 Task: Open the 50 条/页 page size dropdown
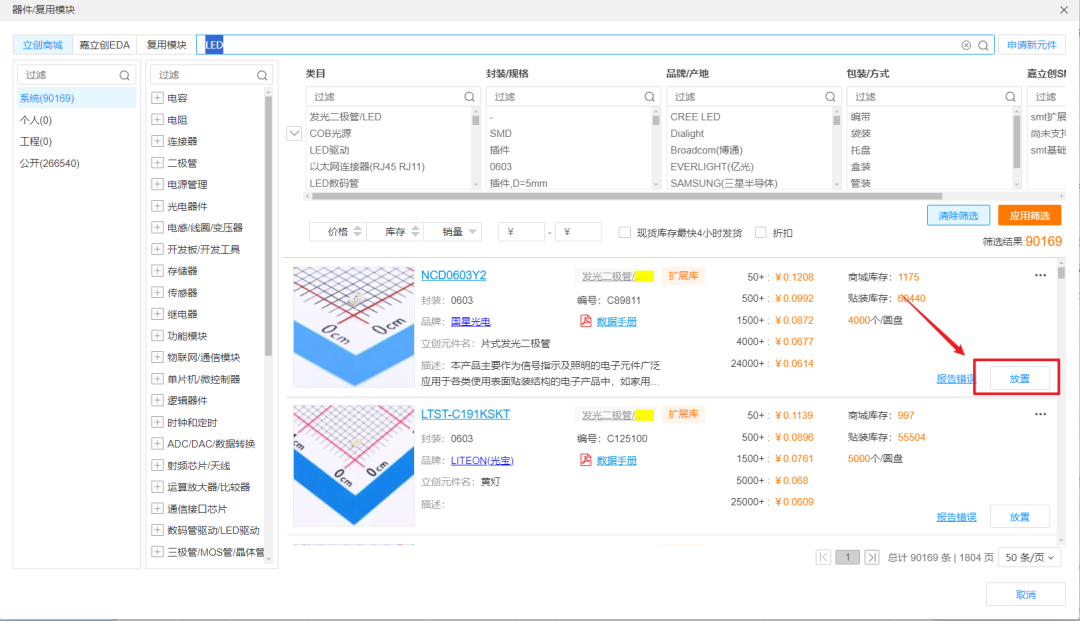click(1029, 557)
